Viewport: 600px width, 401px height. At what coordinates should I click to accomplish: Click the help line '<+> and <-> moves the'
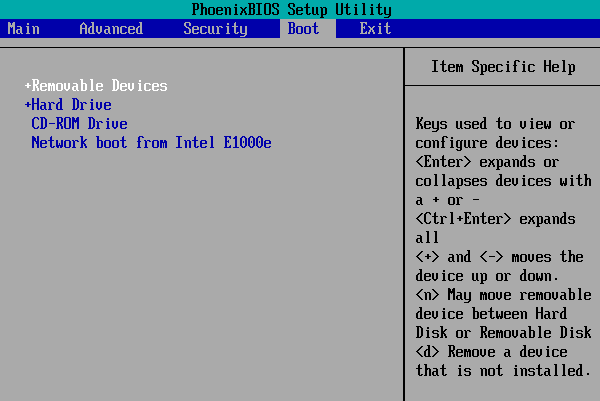[499, 257]
